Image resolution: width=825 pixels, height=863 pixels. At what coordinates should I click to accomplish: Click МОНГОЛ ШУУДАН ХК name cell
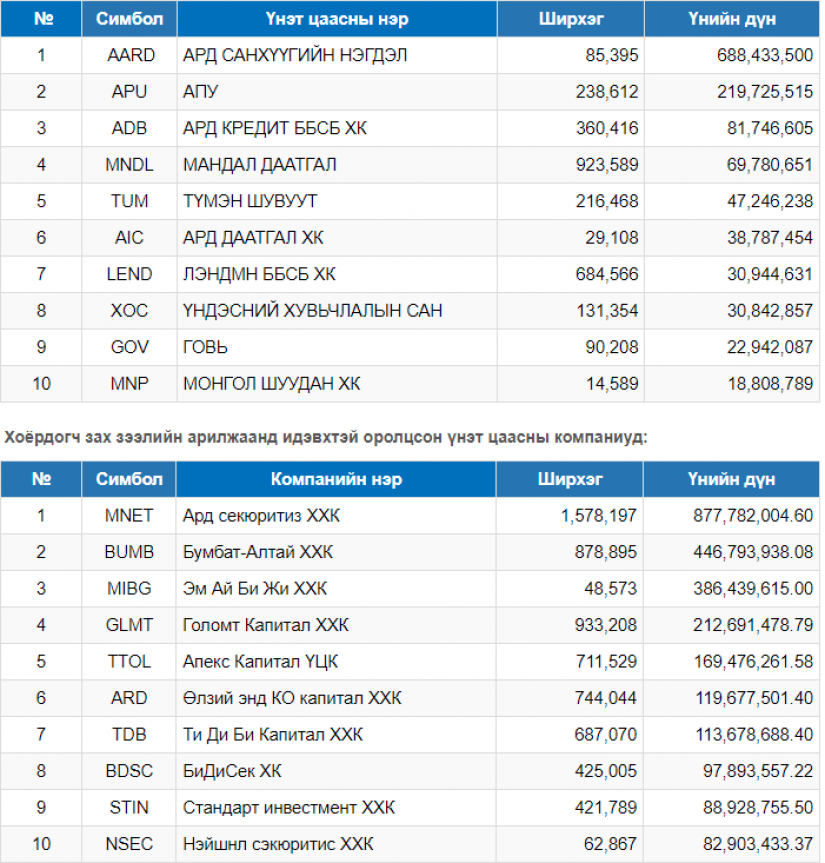[337, 384]
